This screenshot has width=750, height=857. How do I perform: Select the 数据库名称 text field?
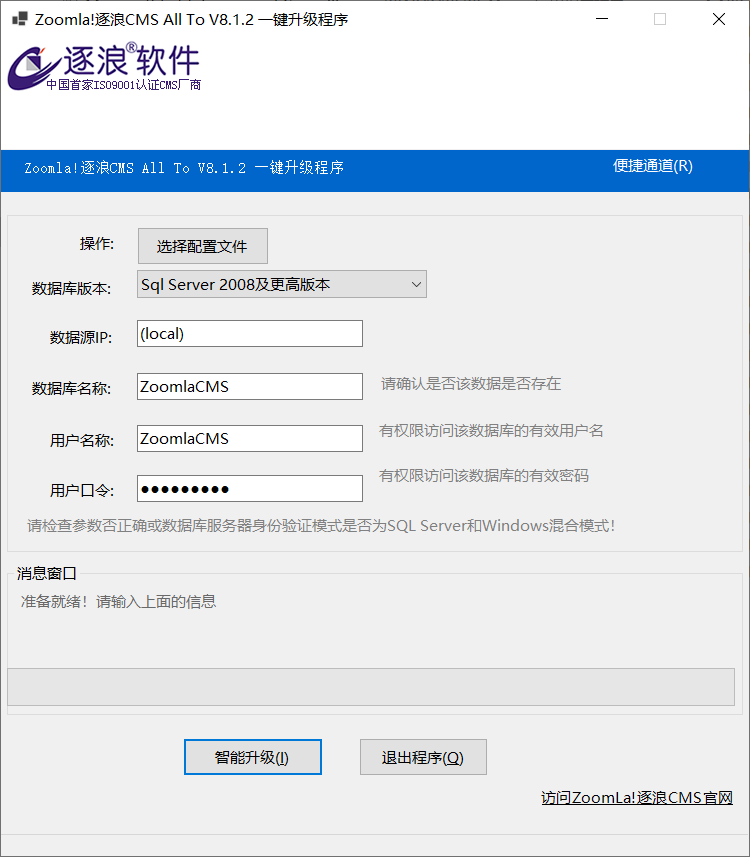click(250, 386)
